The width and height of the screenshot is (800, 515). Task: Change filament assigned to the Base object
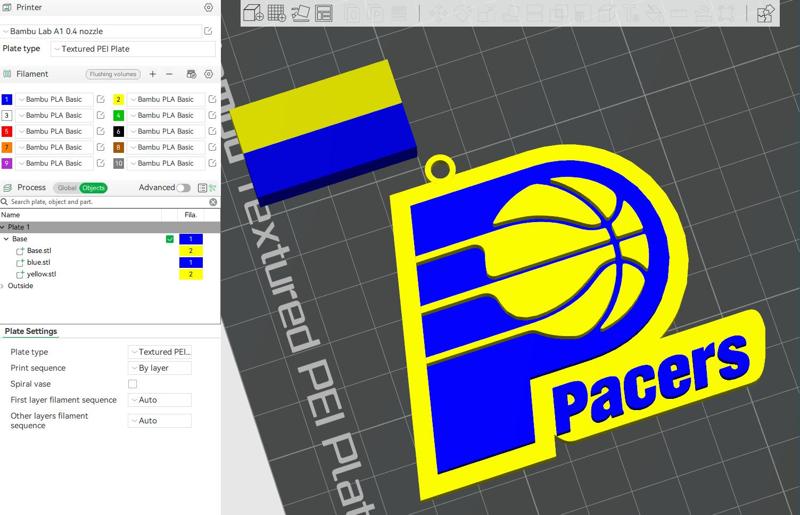(191, 239)
